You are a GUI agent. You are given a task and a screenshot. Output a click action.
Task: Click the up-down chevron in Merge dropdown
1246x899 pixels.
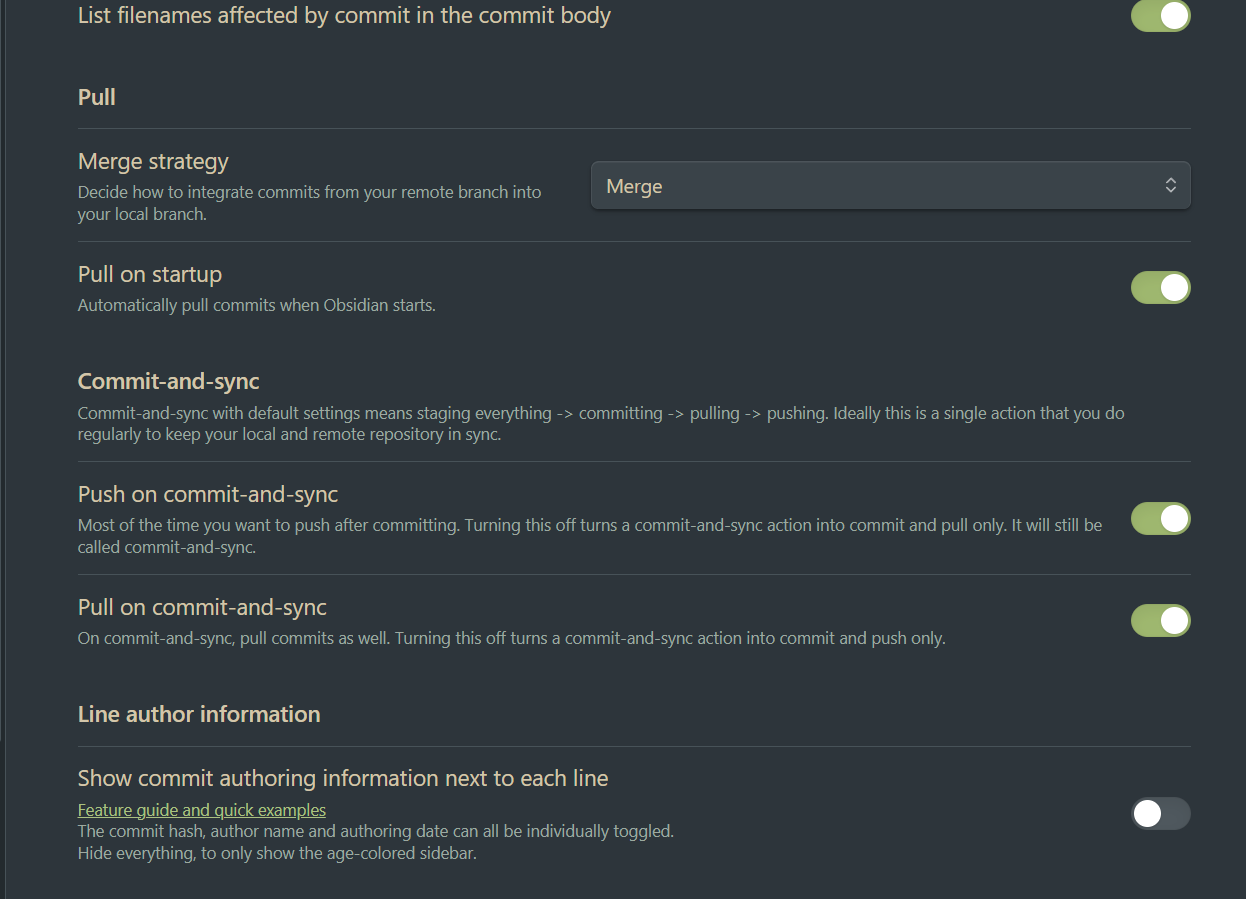1170,186
